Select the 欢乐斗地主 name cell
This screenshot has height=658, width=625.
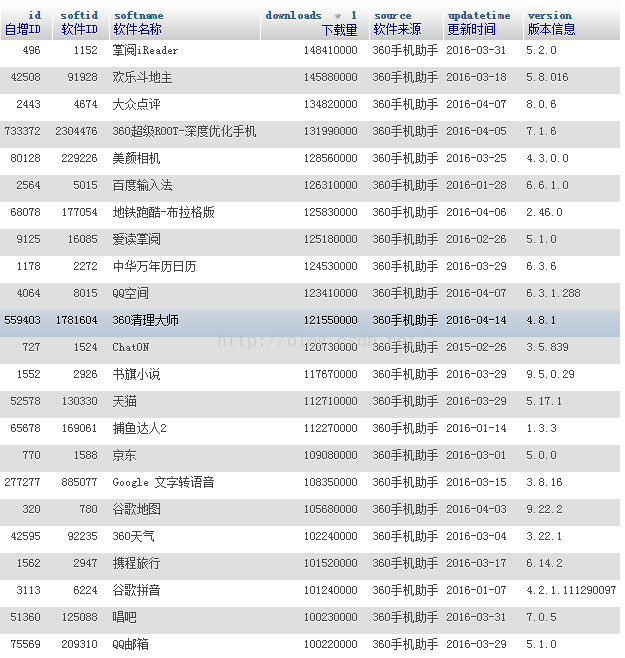tap(142, 77)
